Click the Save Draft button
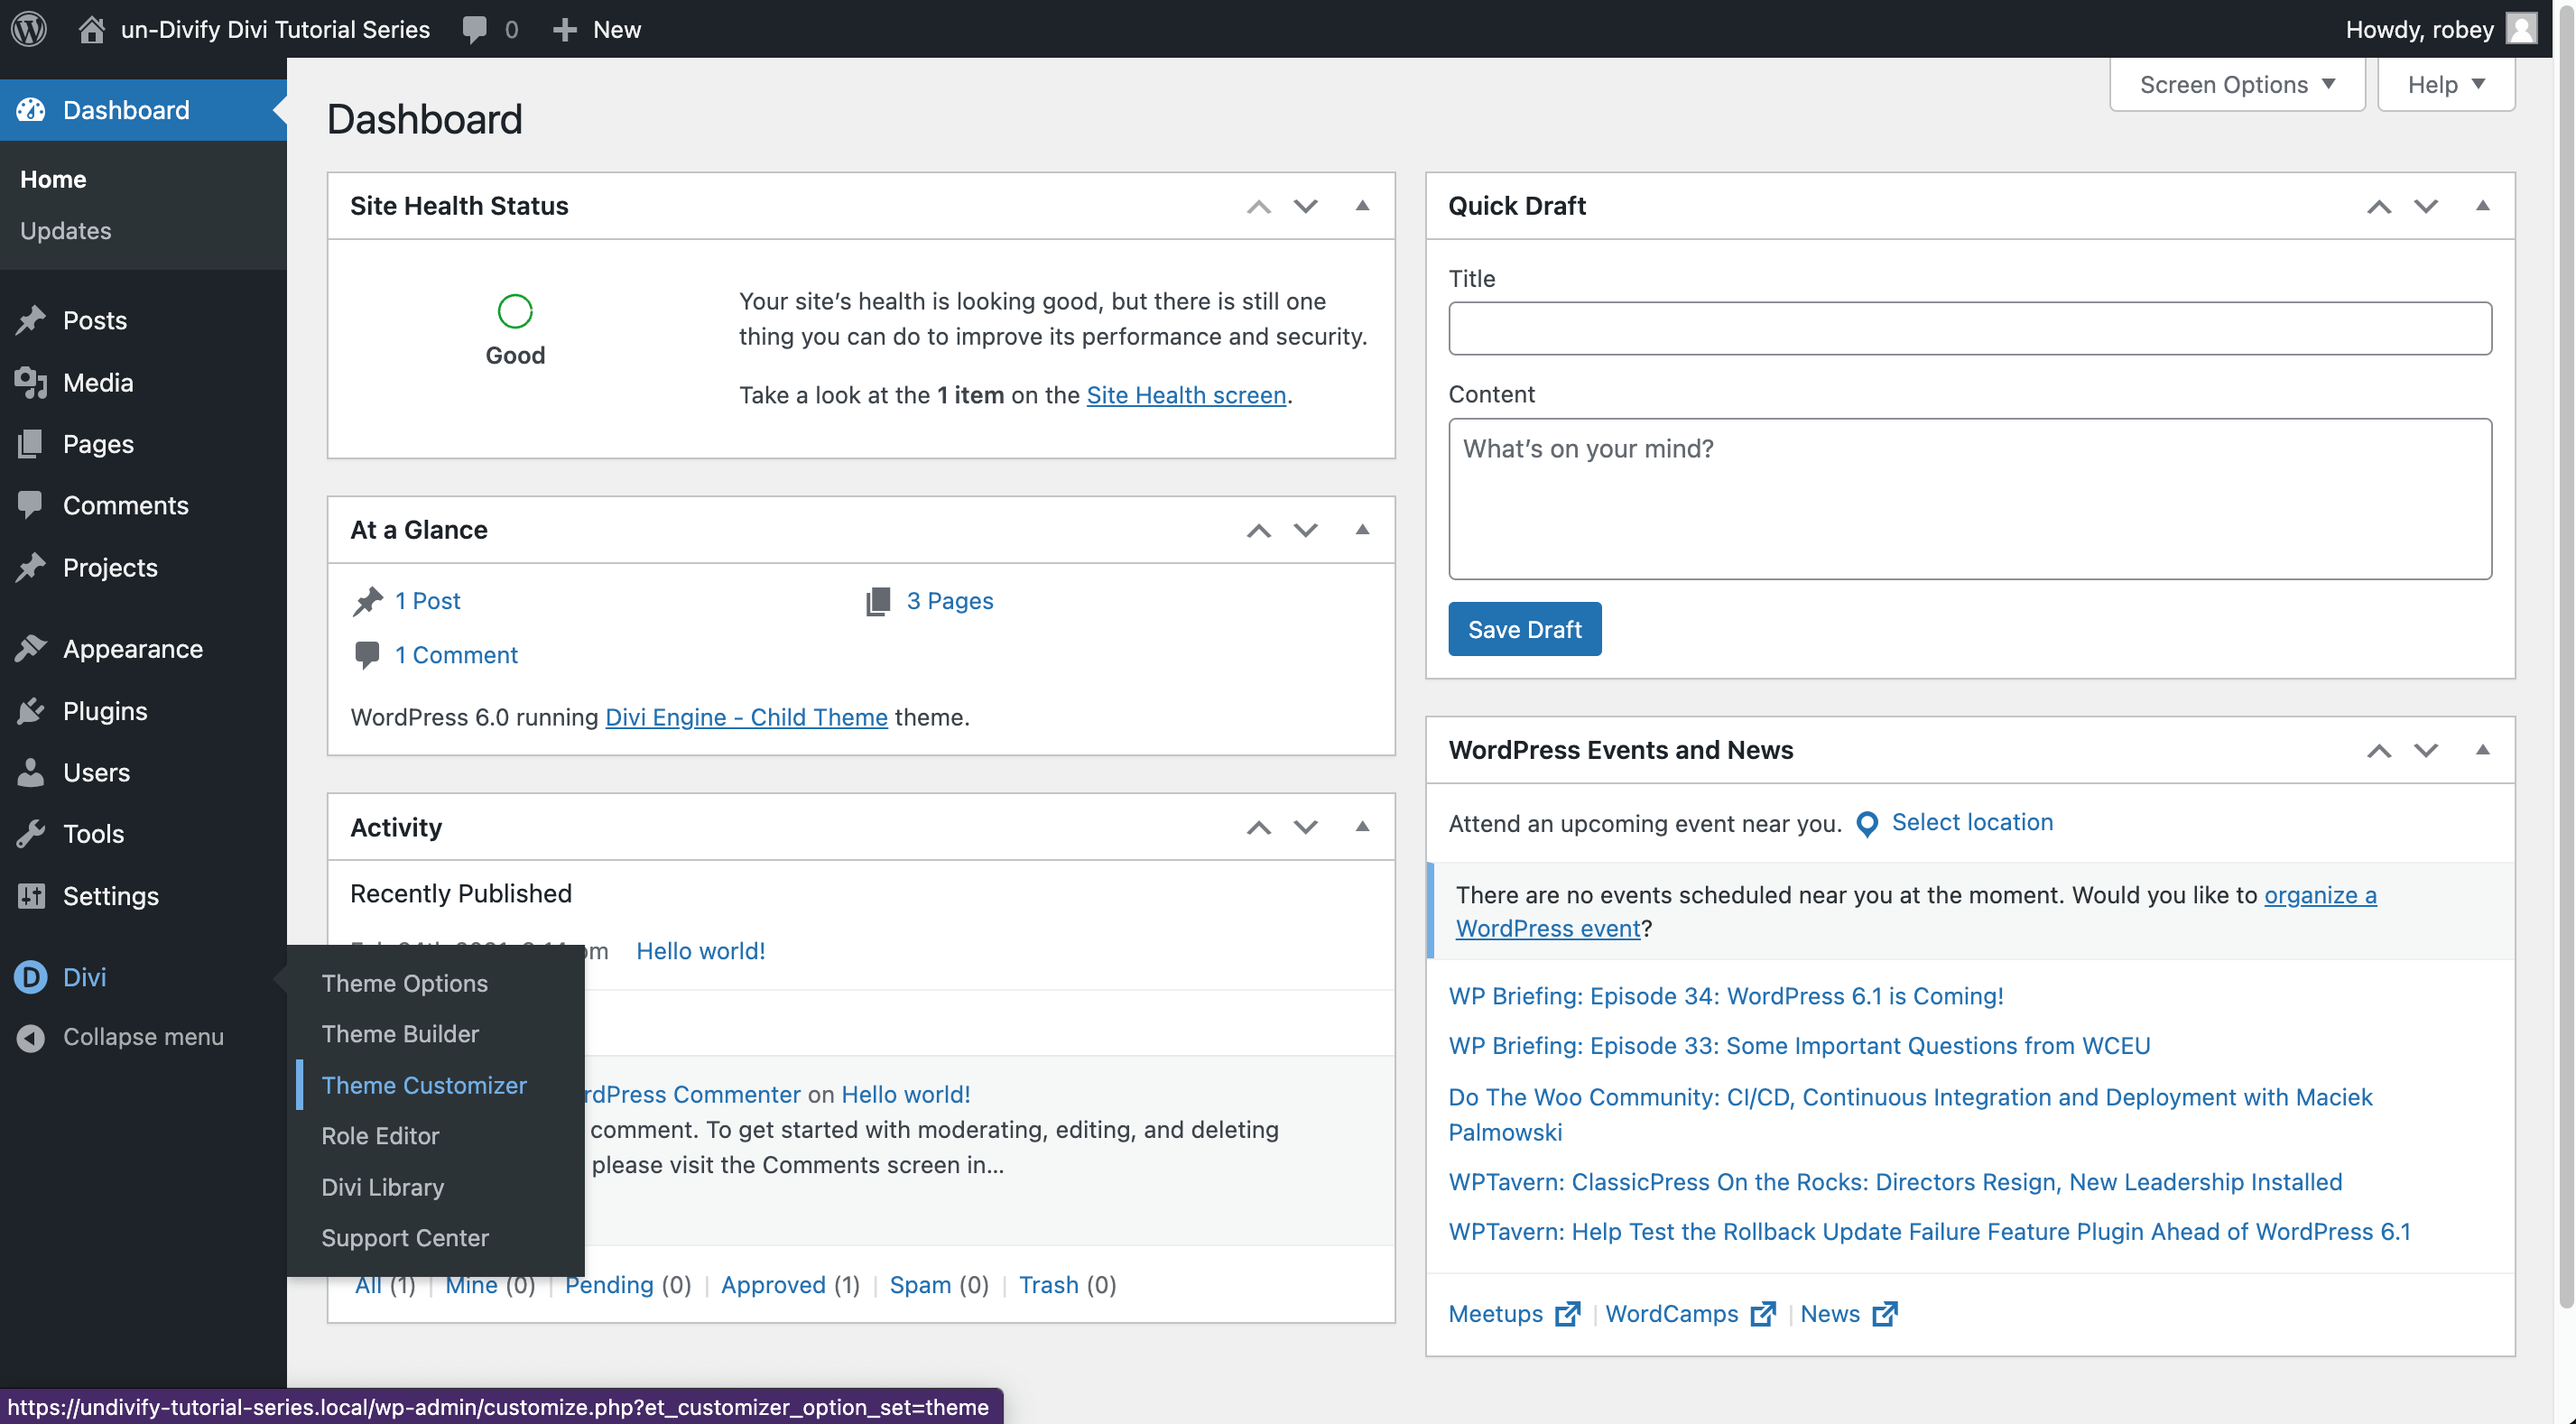 pyautogui.click(x=1525, y=629)
